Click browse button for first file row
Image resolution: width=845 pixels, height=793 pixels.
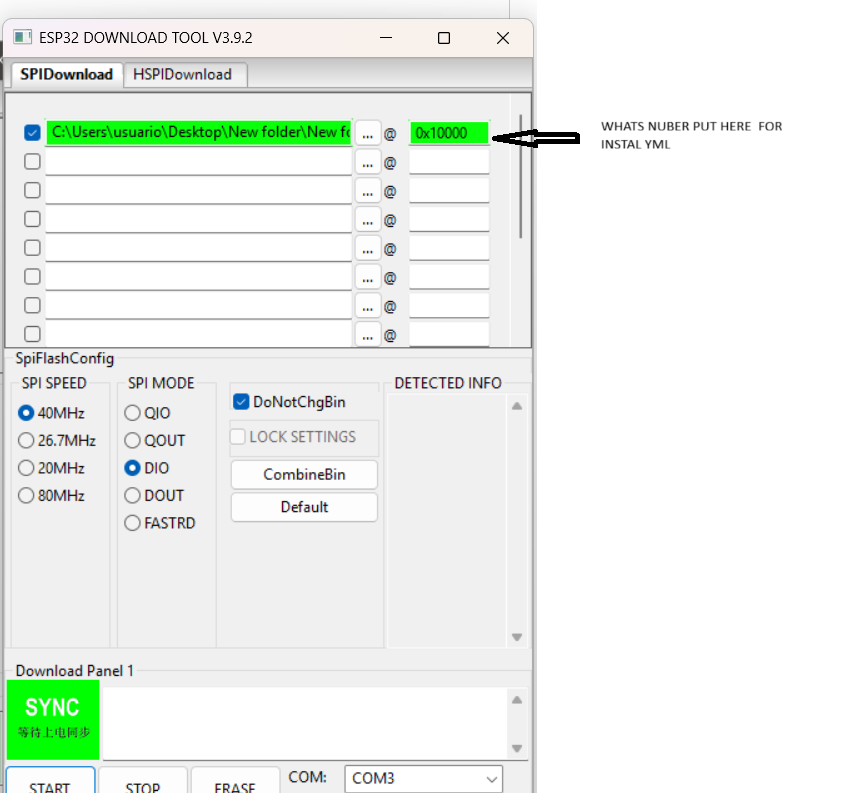[368, 133]
